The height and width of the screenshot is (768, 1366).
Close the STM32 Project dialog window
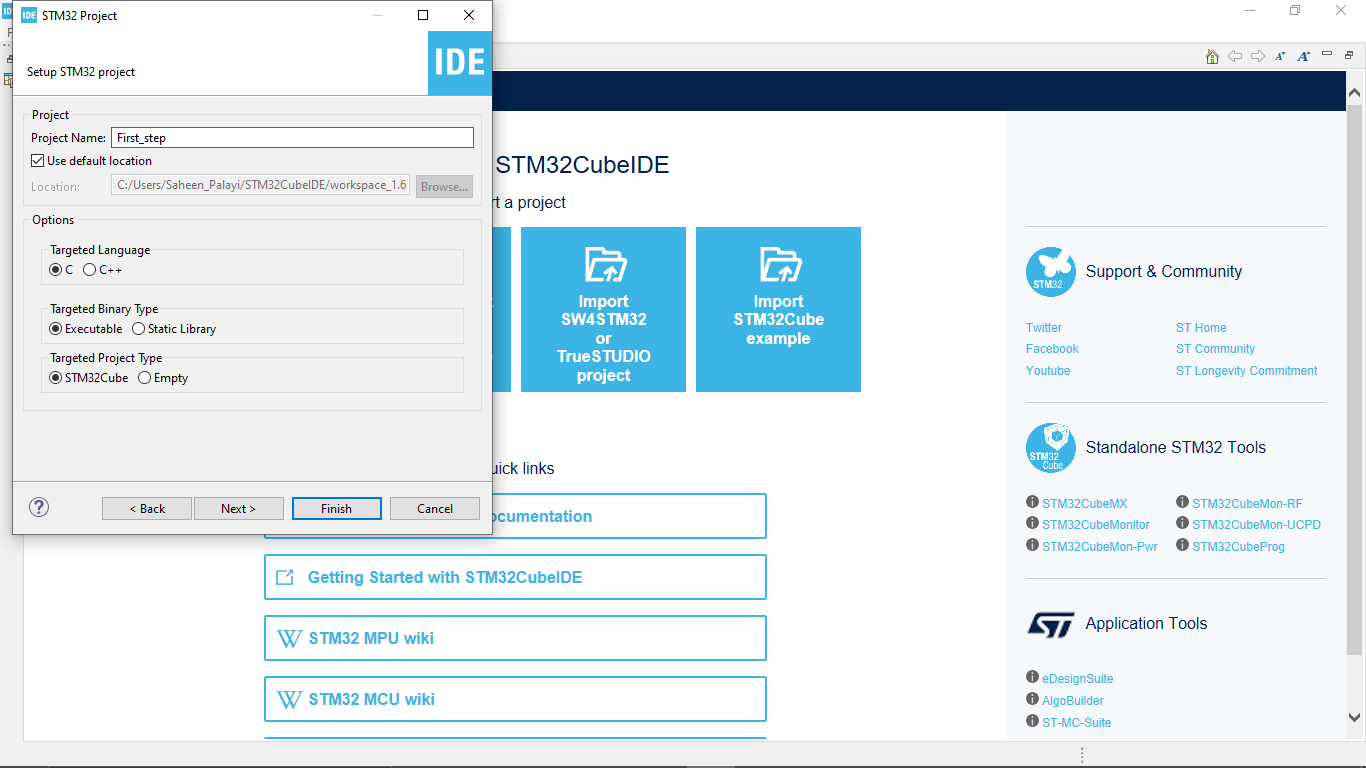click(x=469, y=15)
